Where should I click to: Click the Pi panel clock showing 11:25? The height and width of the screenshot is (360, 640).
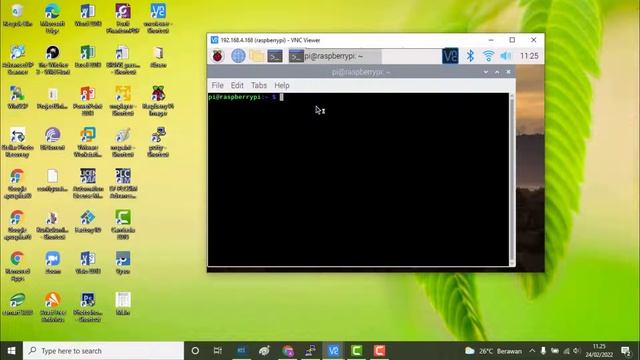coord(529,56)
